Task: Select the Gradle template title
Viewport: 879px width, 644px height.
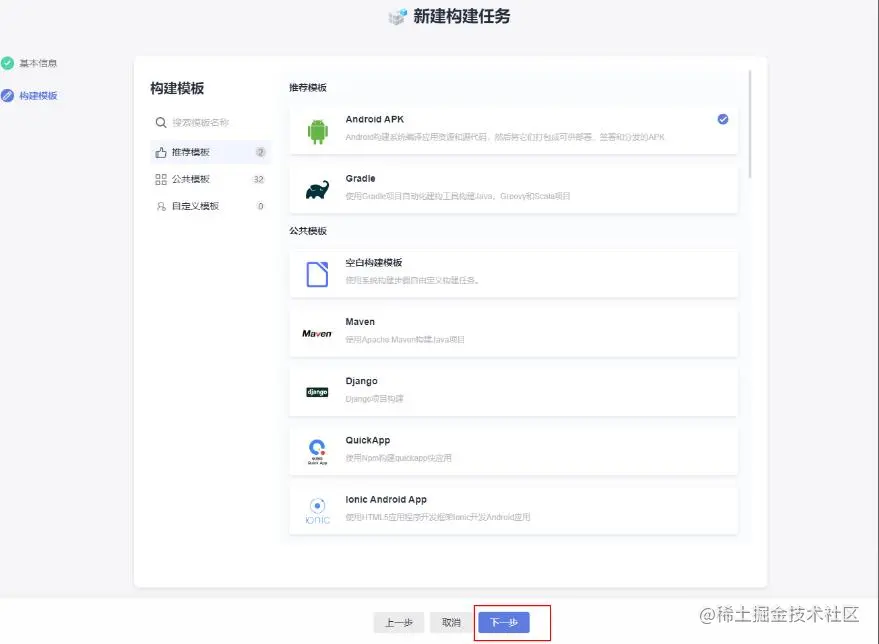Action: (360, 178)
